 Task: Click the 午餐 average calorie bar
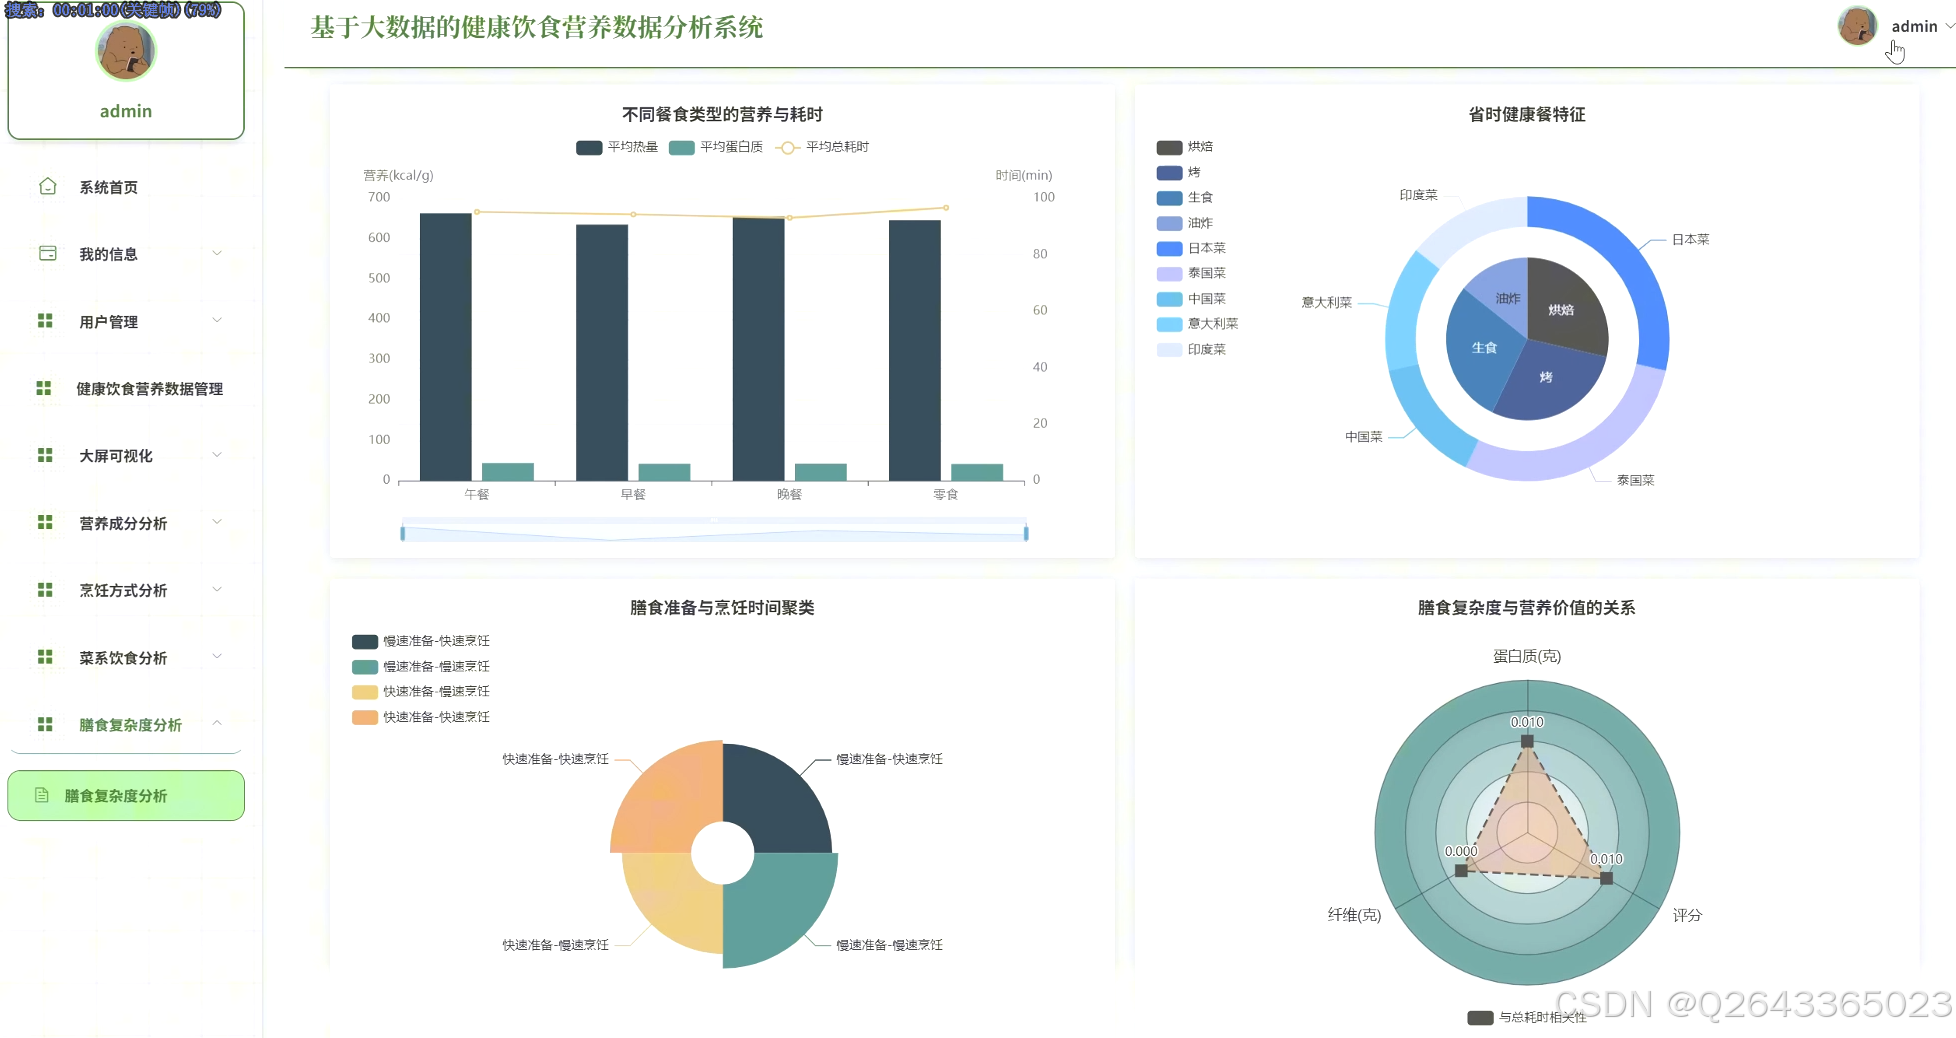445,347
